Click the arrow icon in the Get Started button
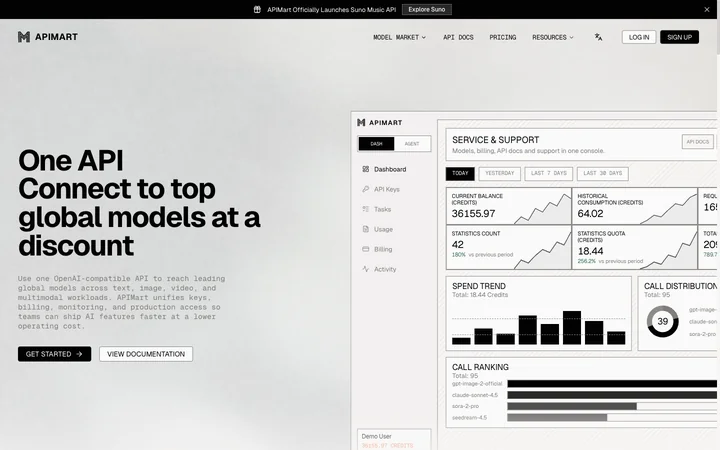 tap(79, 354)
